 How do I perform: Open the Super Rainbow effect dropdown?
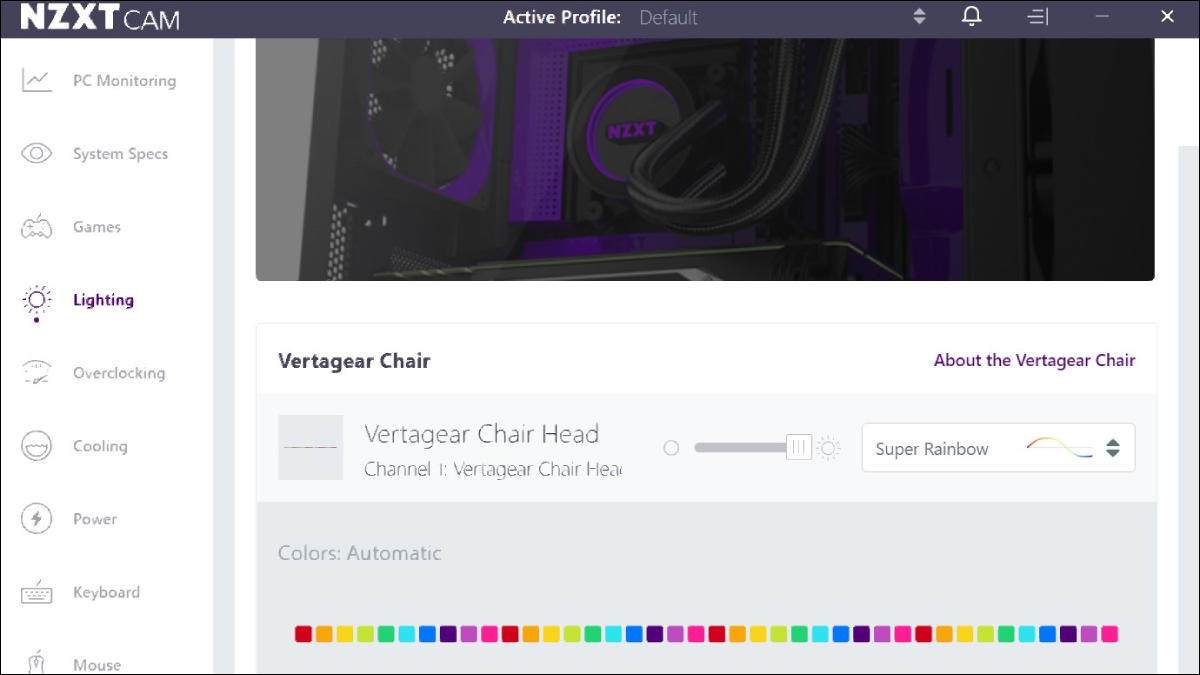998,448
